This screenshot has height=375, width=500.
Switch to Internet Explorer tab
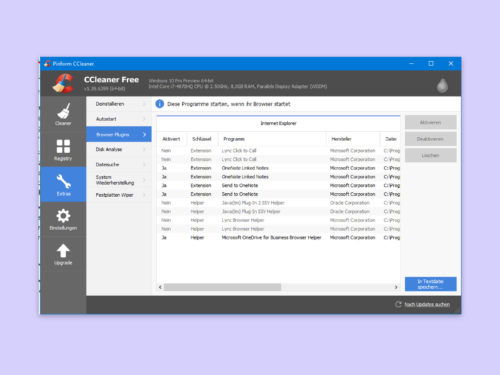coord(278,123)
